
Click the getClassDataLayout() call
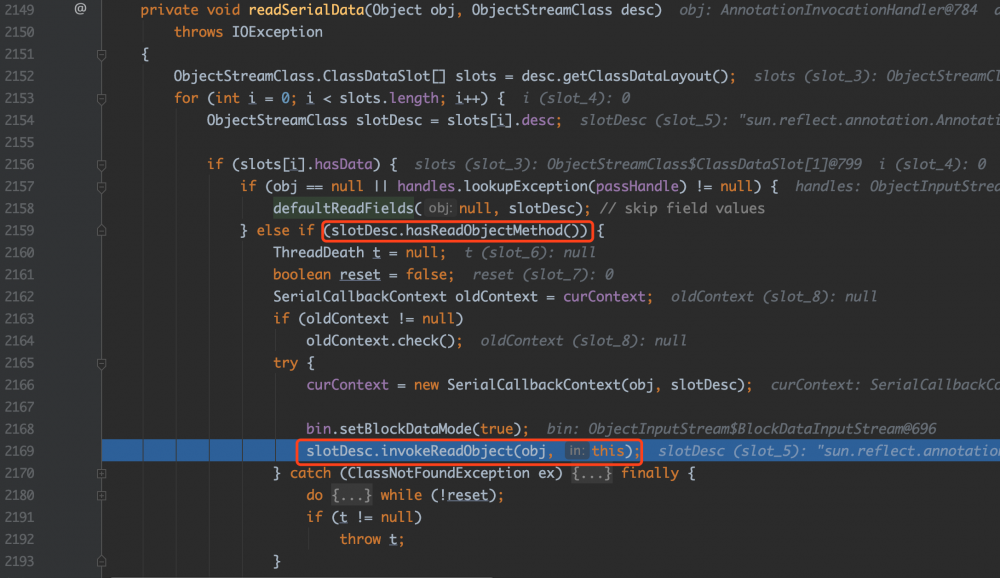point(645,76)
